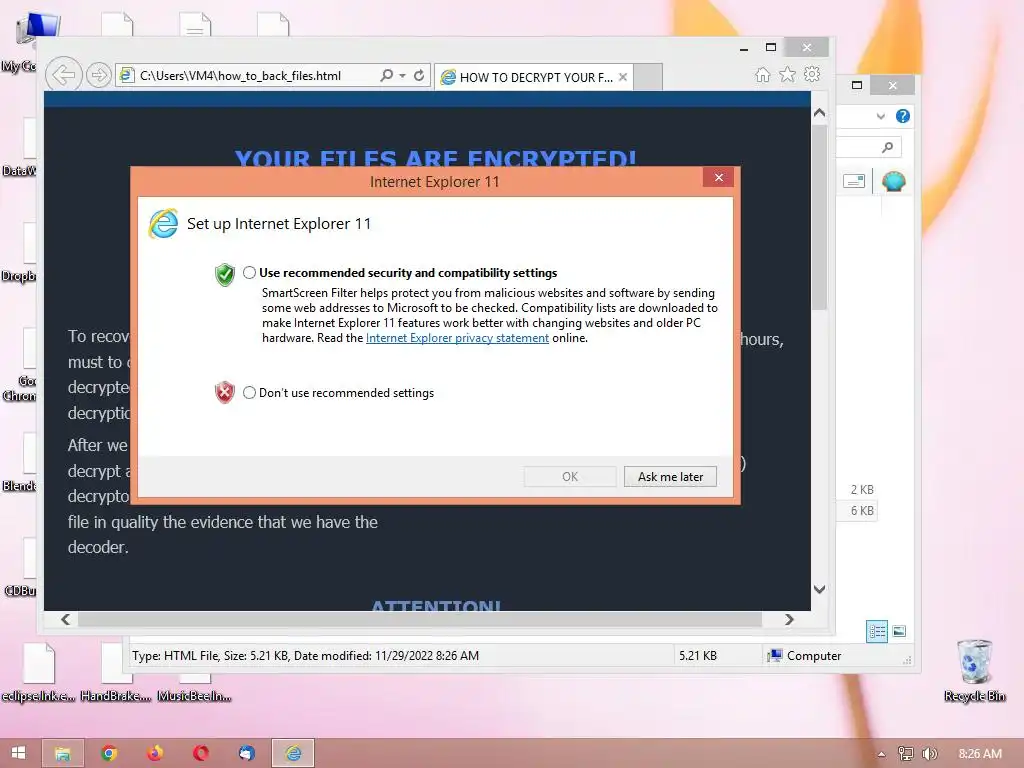
Task: Click Internet Explorer taskbar icon
Action: [x=293, y=754]
